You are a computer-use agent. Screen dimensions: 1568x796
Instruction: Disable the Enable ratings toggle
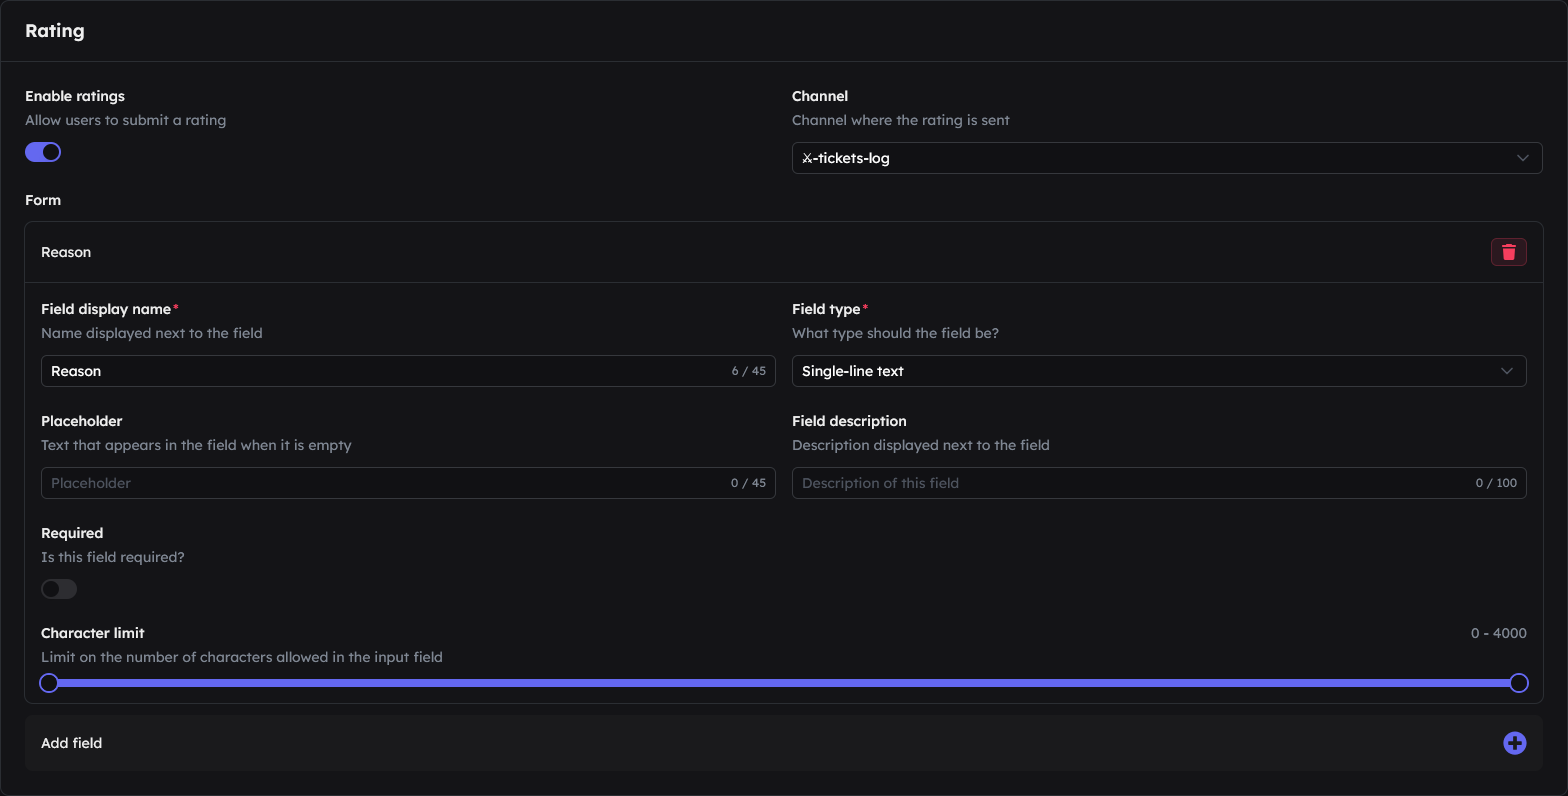[x=43, y=152]
